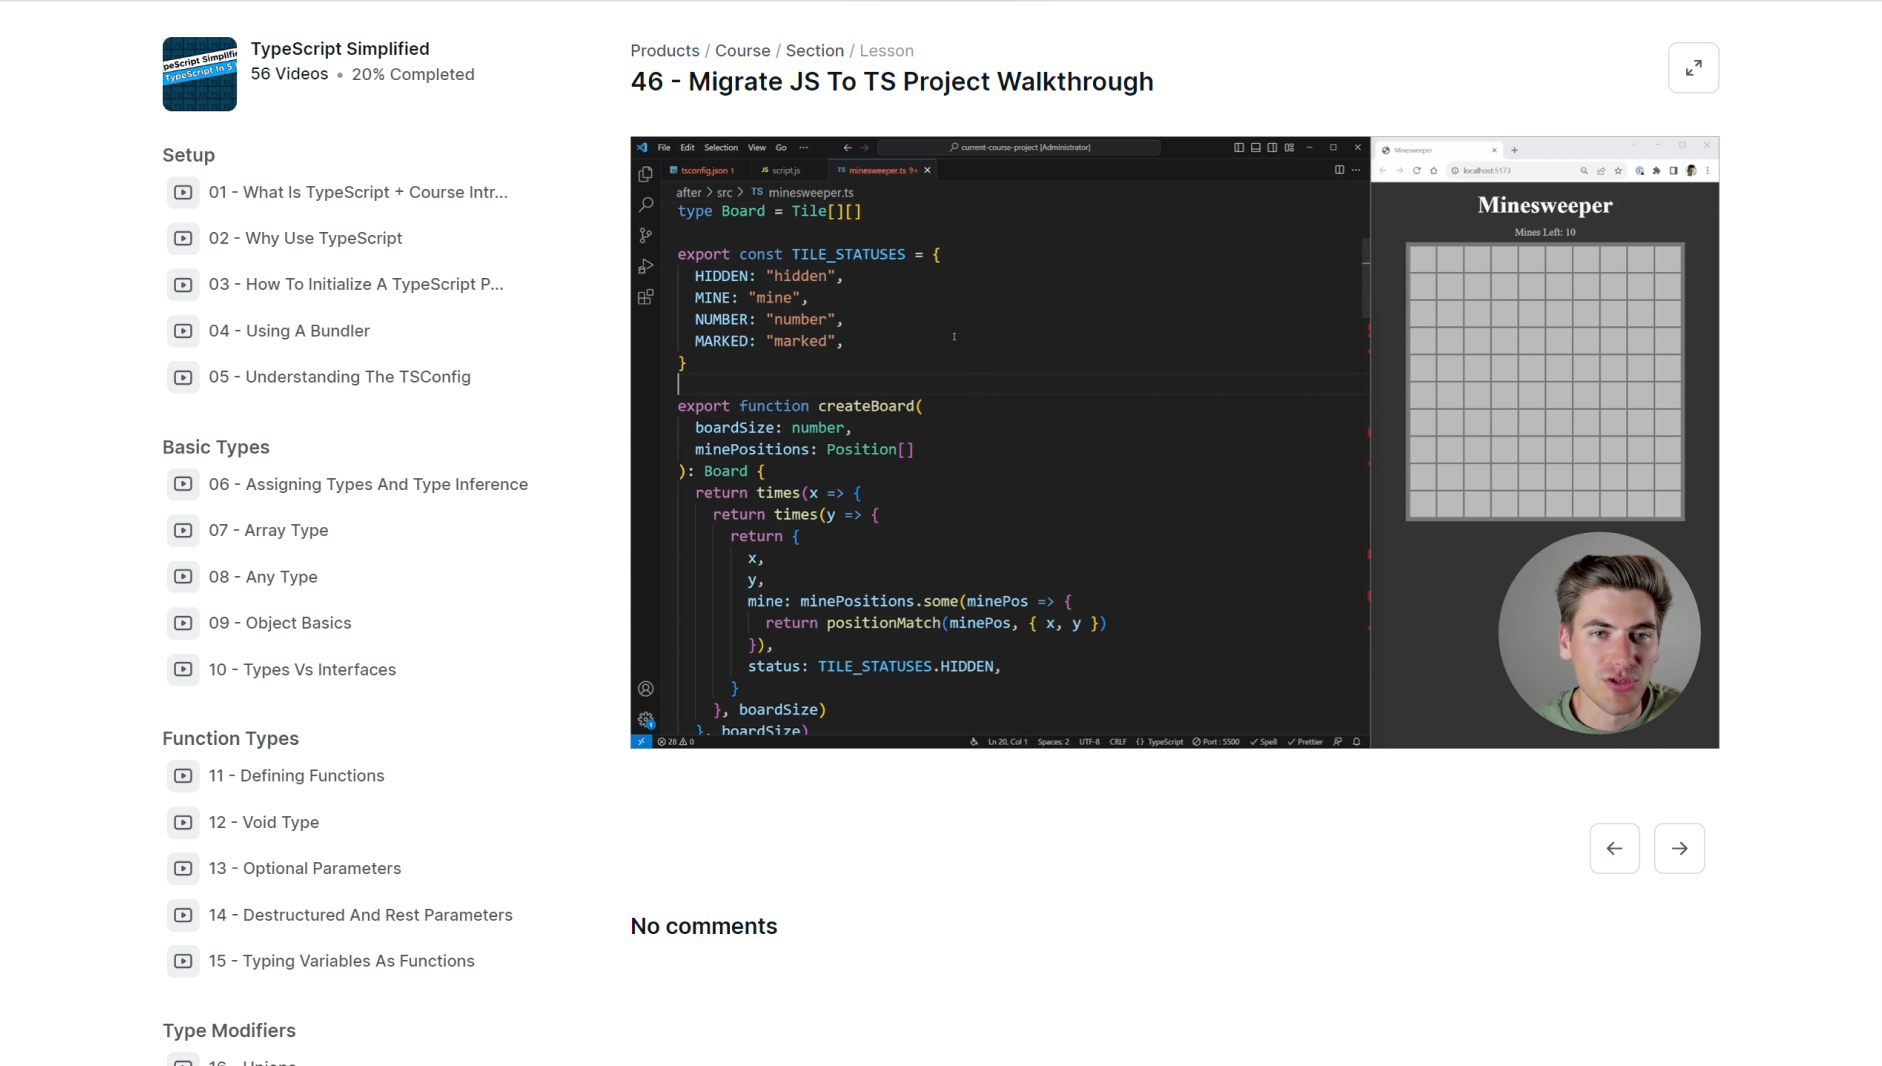
Task: Click play icon beside Why Use TypeScript
Action: coord(183,238)
